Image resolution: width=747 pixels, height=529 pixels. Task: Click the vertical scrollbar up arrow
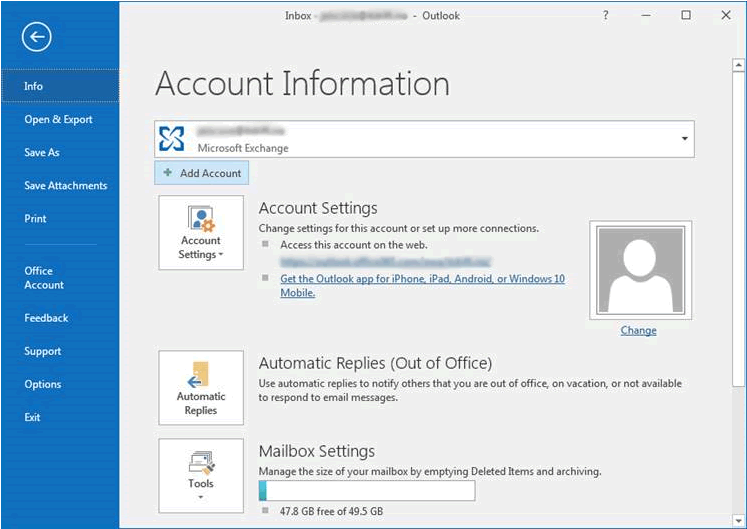[738, 64]
